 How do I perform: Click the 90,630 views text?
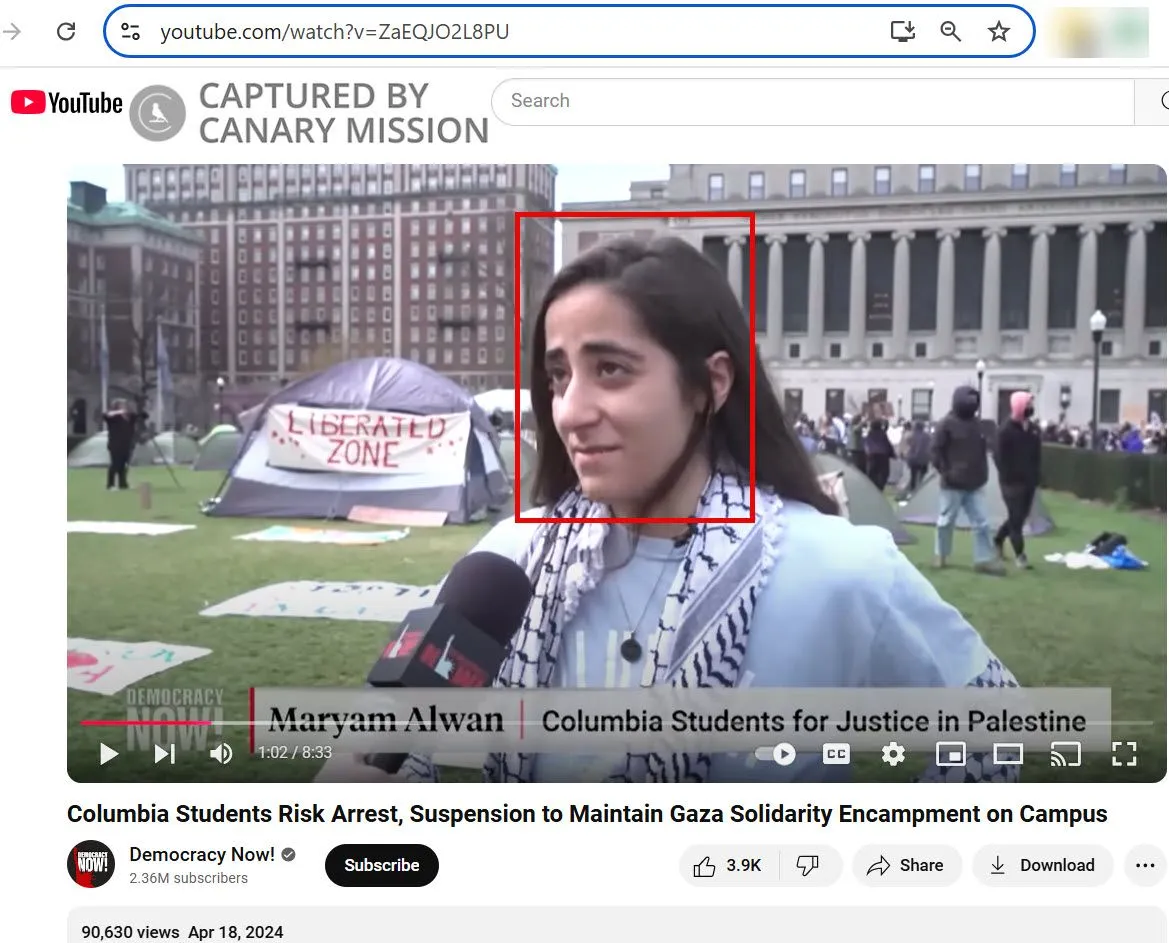[x=130, y=932]
